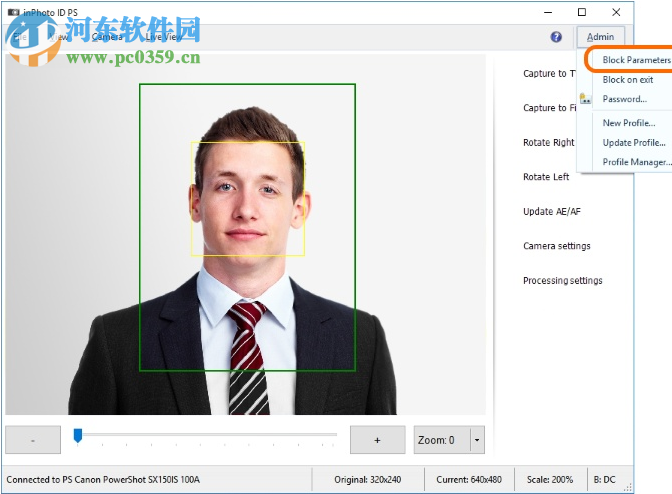Click the B: DC status entry
This screenshot has height=494, width=672.
coord(604,479)
